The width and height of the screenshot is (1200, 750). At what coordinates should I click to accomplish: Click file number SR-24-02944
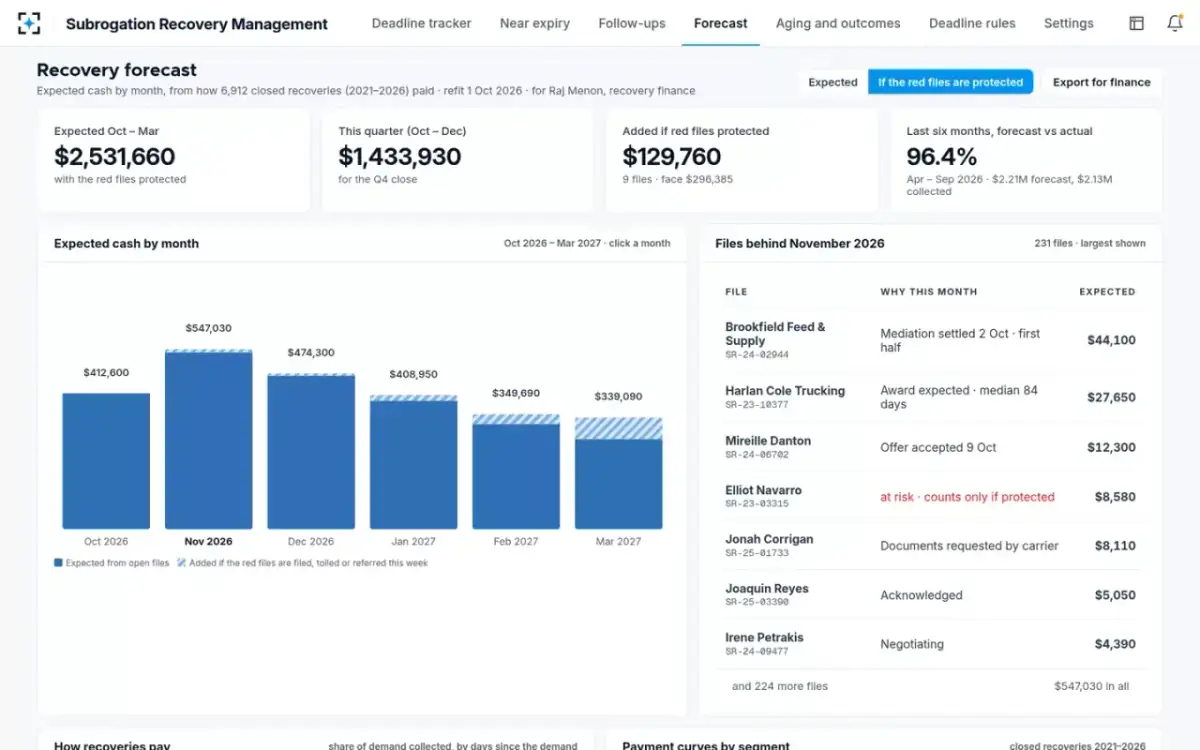click(757, 355)
